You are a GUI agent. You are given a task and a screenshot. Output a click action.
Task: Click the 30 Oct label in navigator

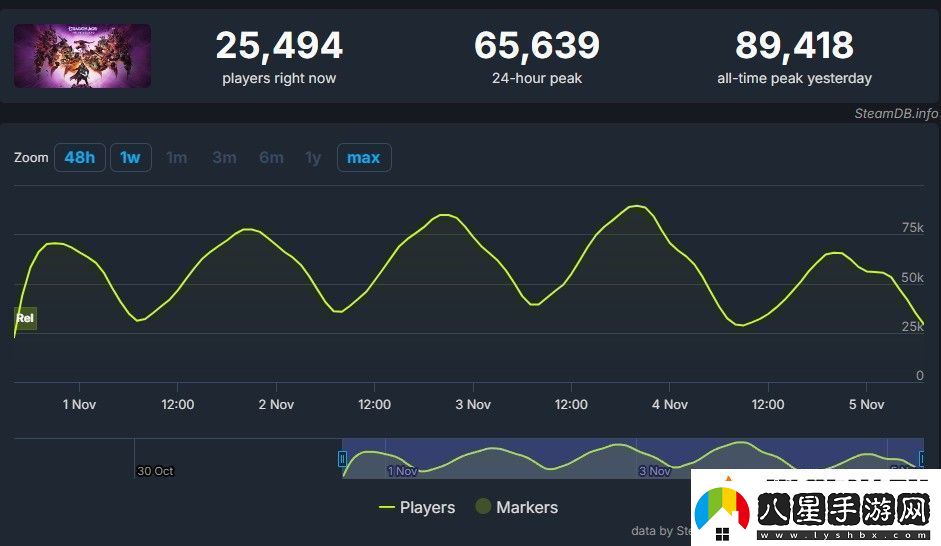tap(155, 471)
